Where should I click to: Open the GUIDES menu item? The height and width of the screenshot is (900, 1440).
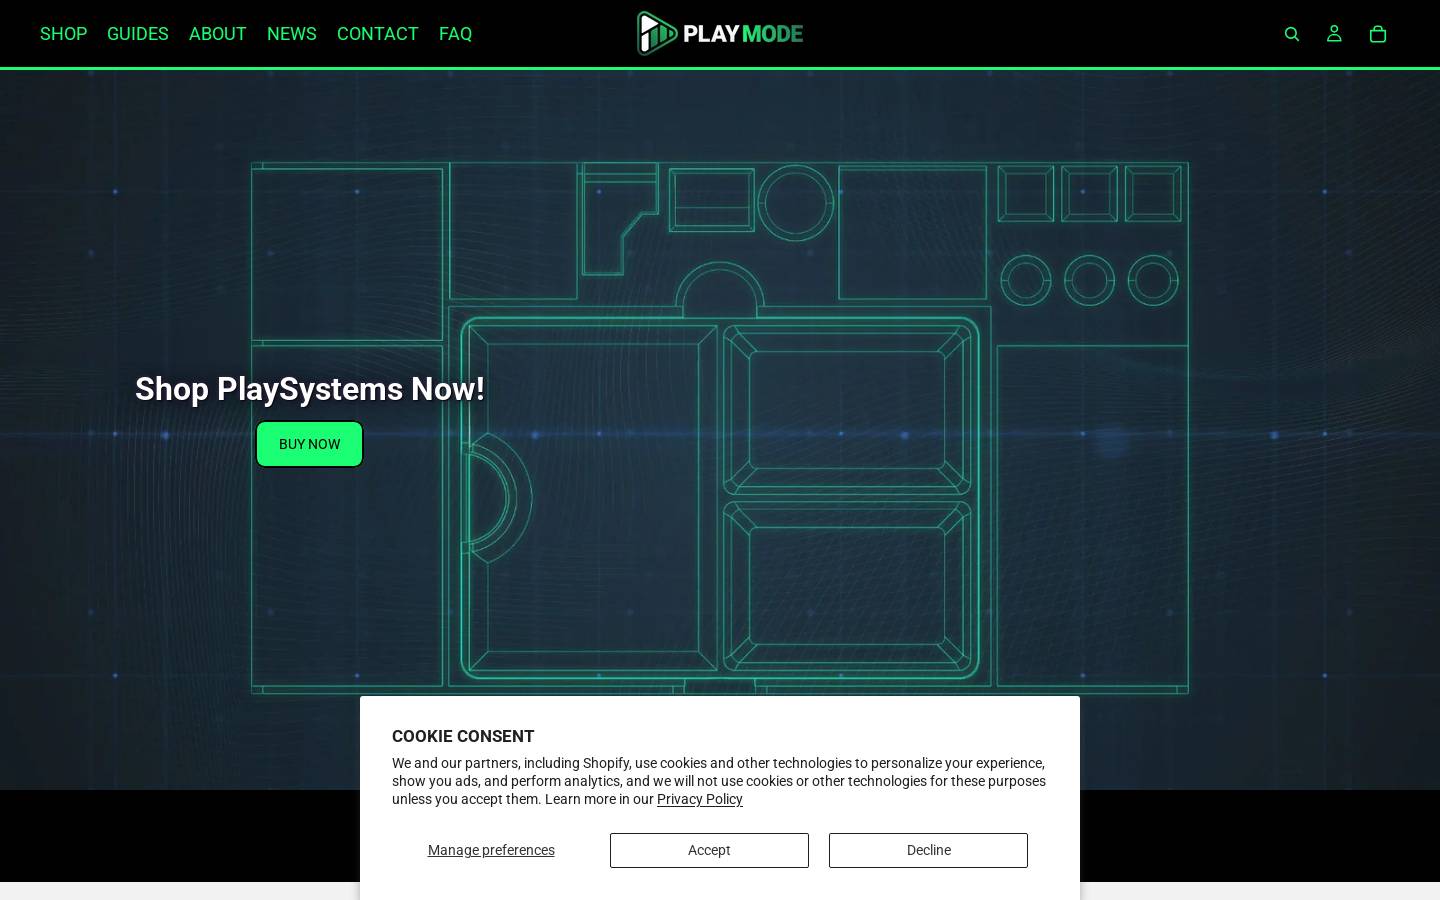tap(138, 34)
